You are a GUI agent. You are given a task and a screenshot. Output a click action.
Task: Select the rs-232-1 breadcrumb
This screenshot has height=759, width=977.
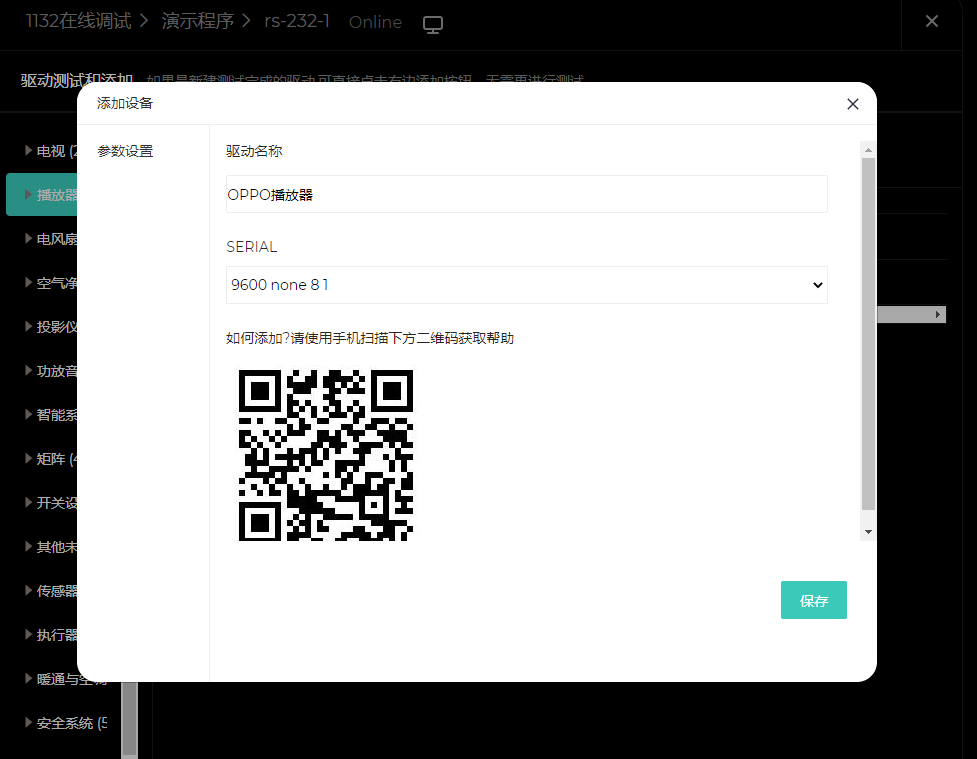click(x=297, y=21)
